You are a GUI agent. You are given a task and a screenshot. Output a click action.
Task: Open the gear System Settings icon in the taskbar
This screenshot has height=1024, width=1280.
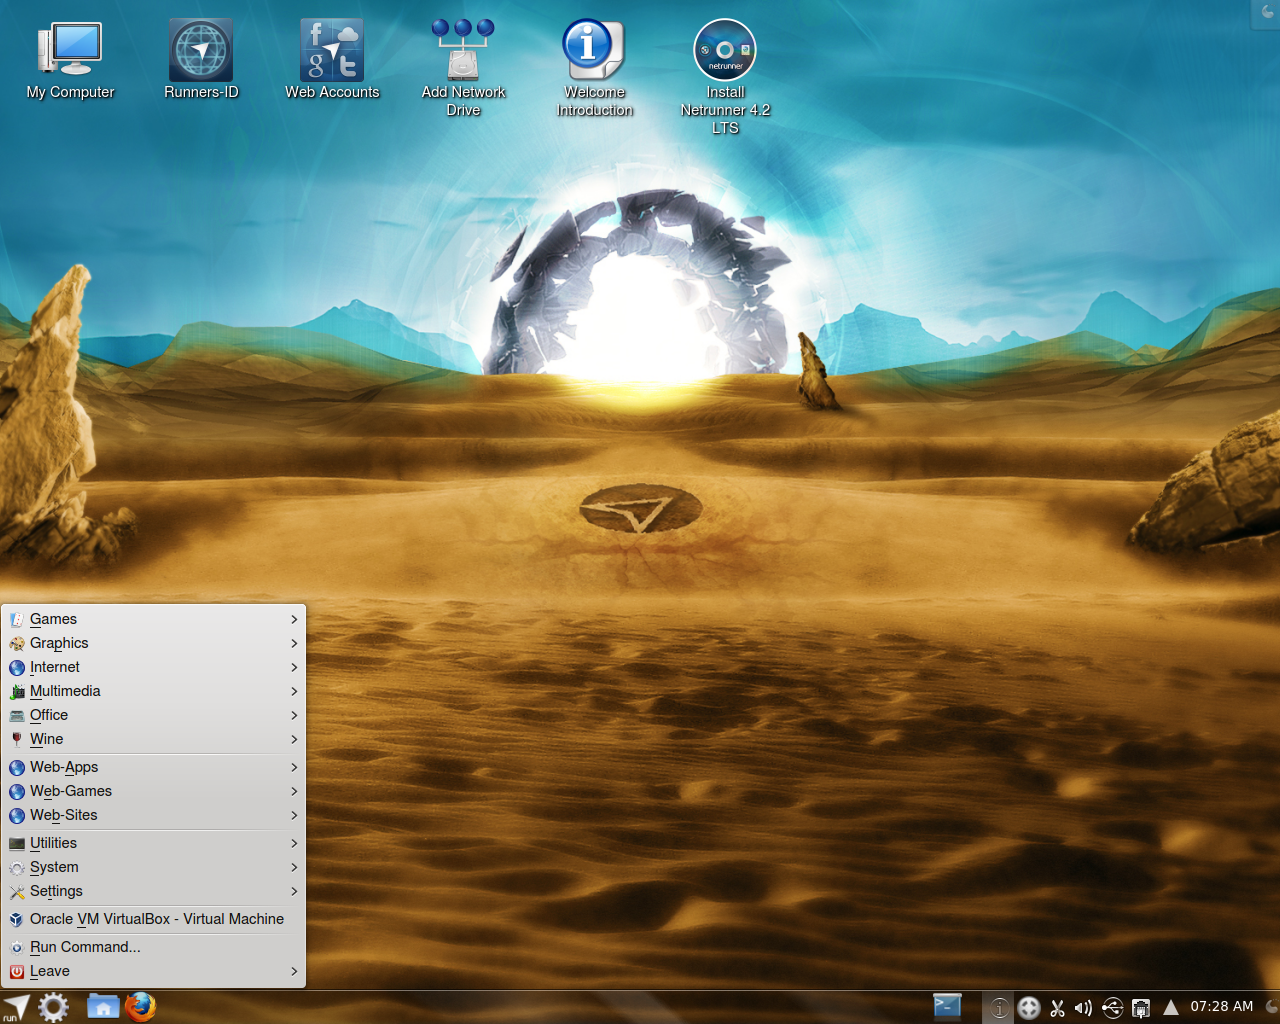[x=53, y=1007]
